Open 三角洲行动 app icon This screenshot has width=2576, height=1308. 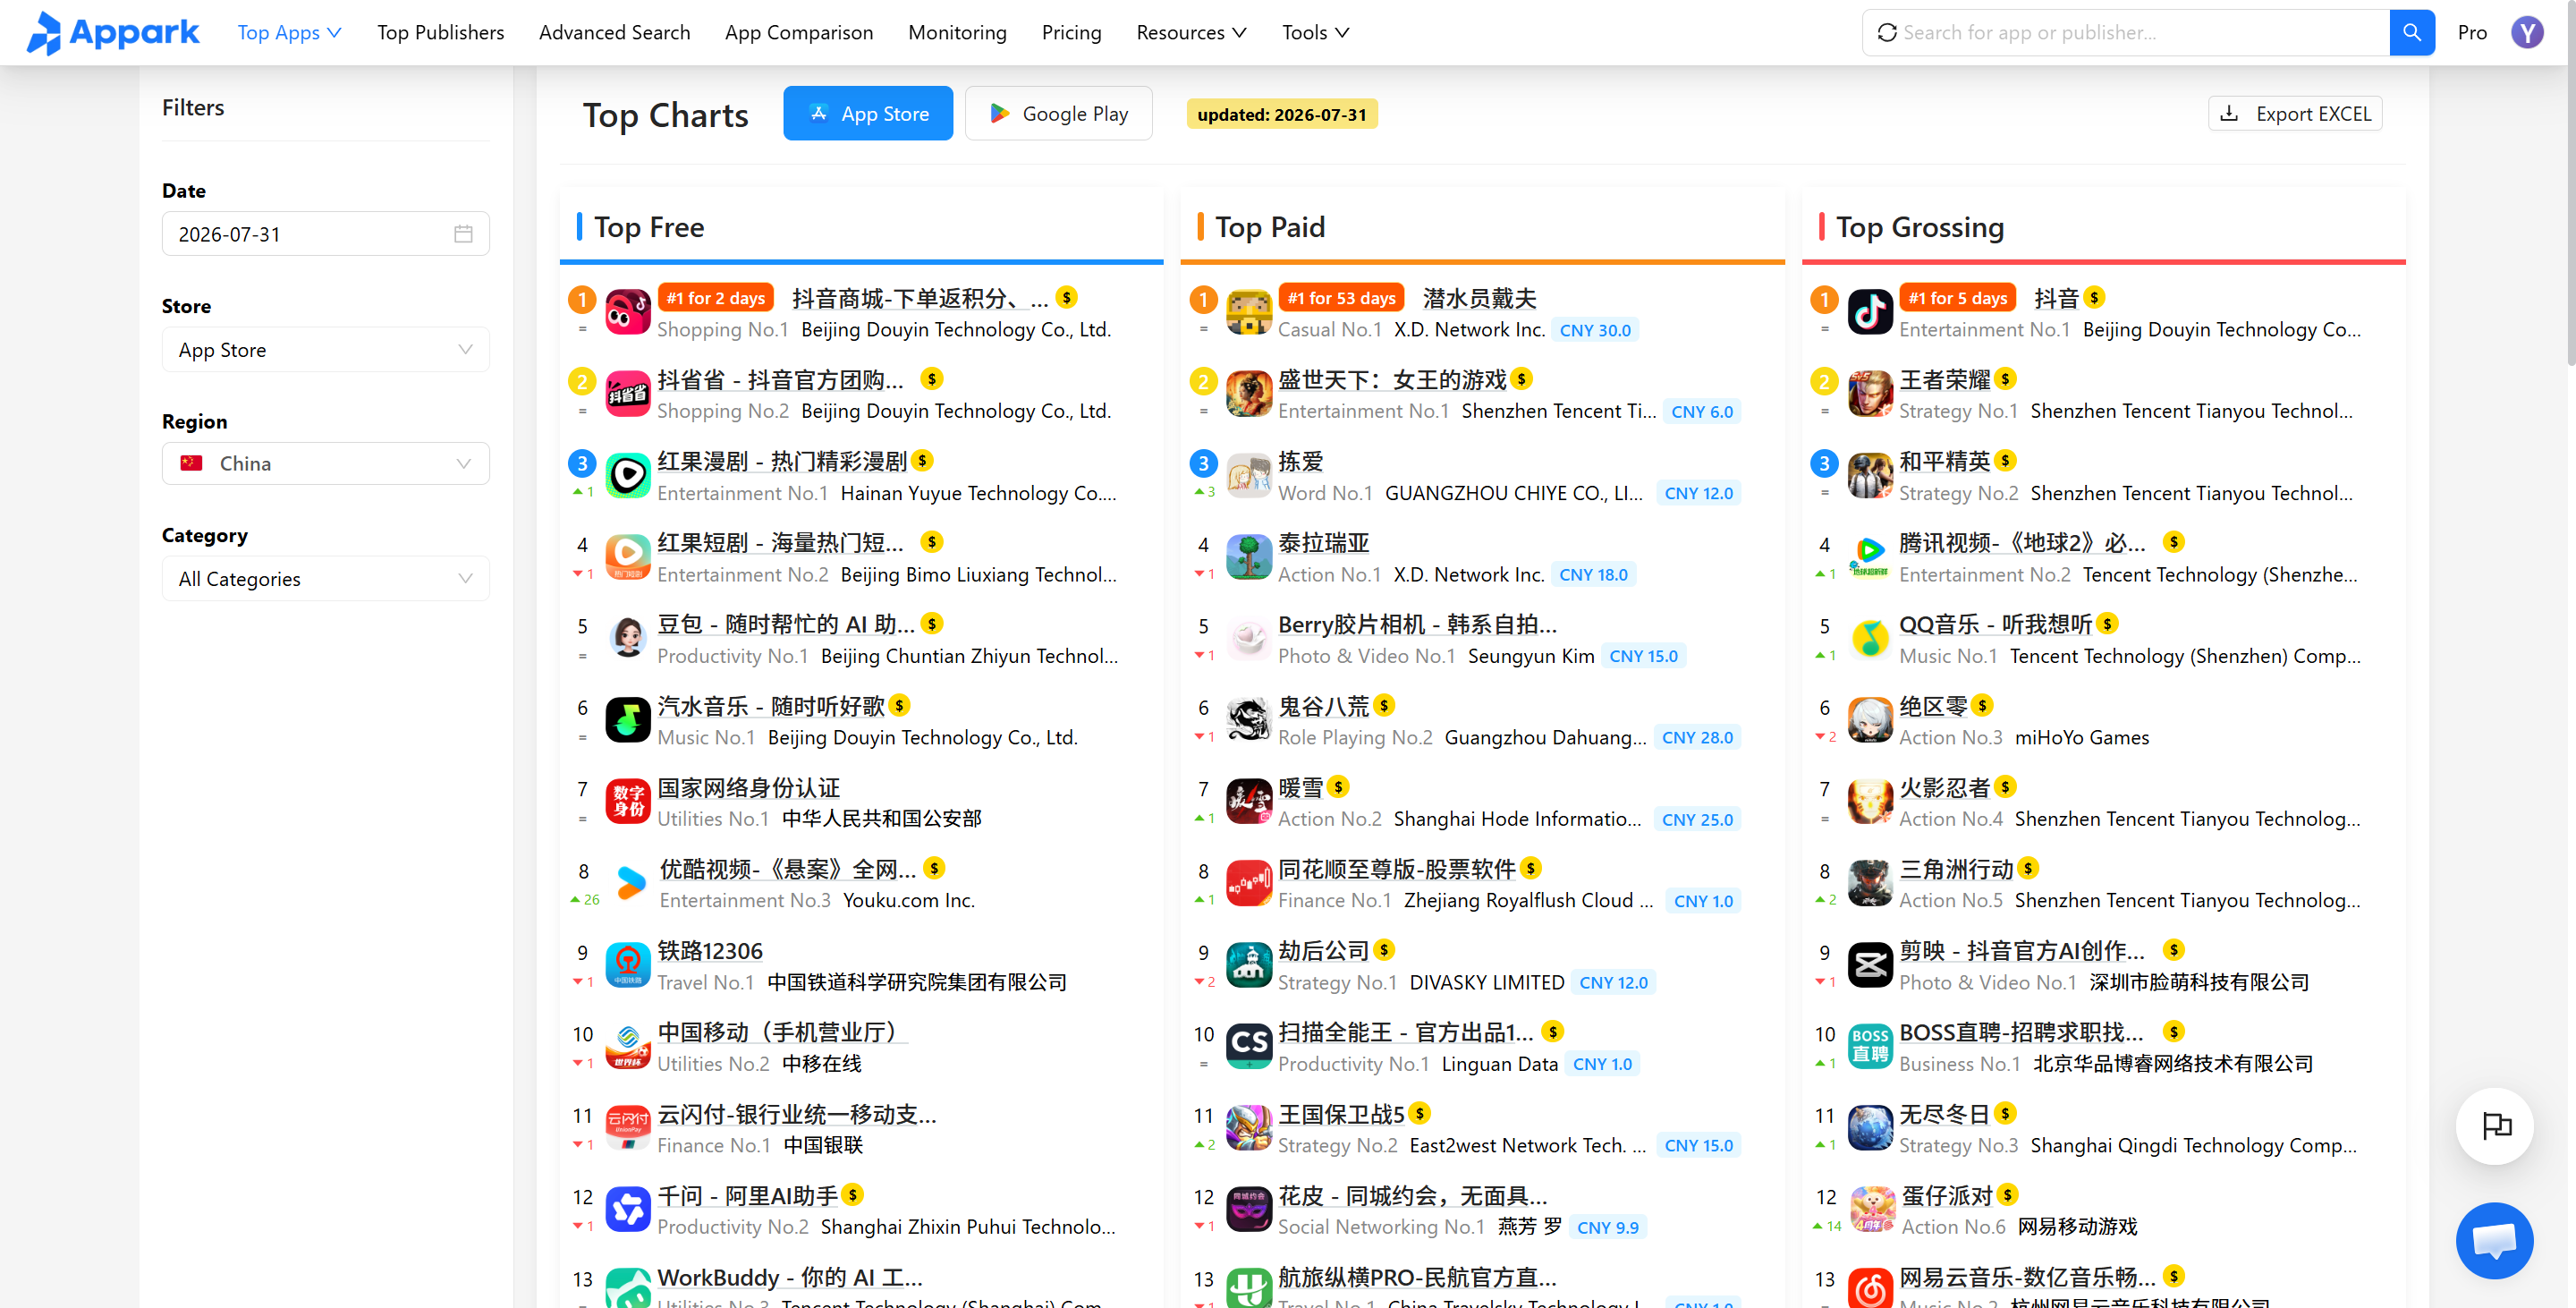click(x=1870, y=884)
